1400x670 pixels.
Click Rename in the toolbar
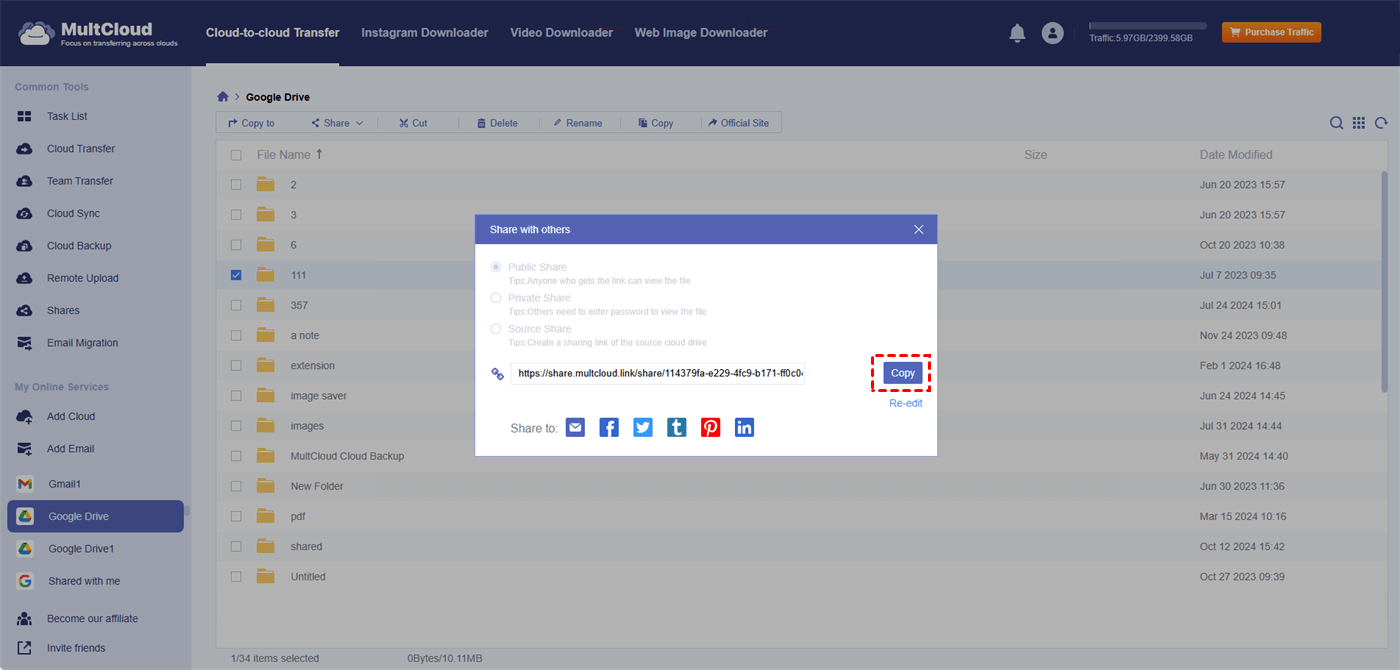coord(578,123)
